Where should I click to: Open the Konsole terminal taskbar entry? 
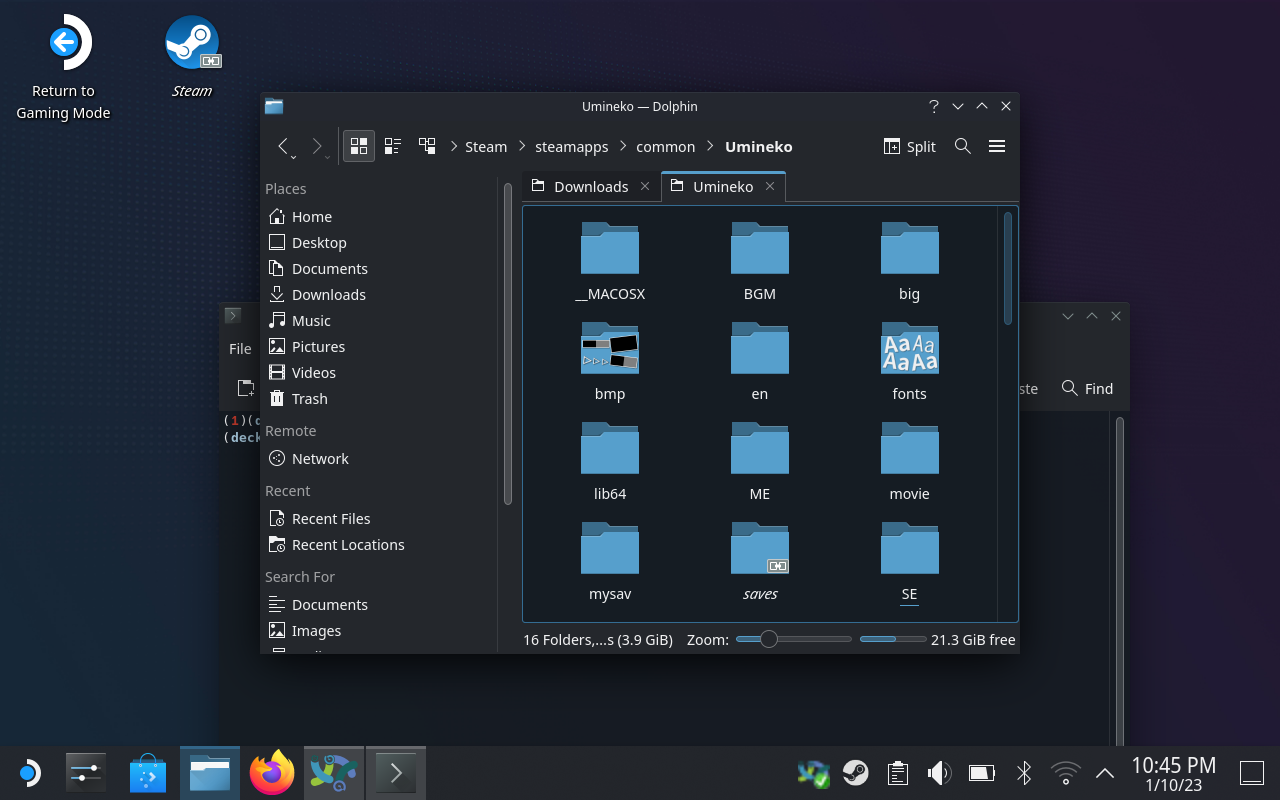click(396, 773)
